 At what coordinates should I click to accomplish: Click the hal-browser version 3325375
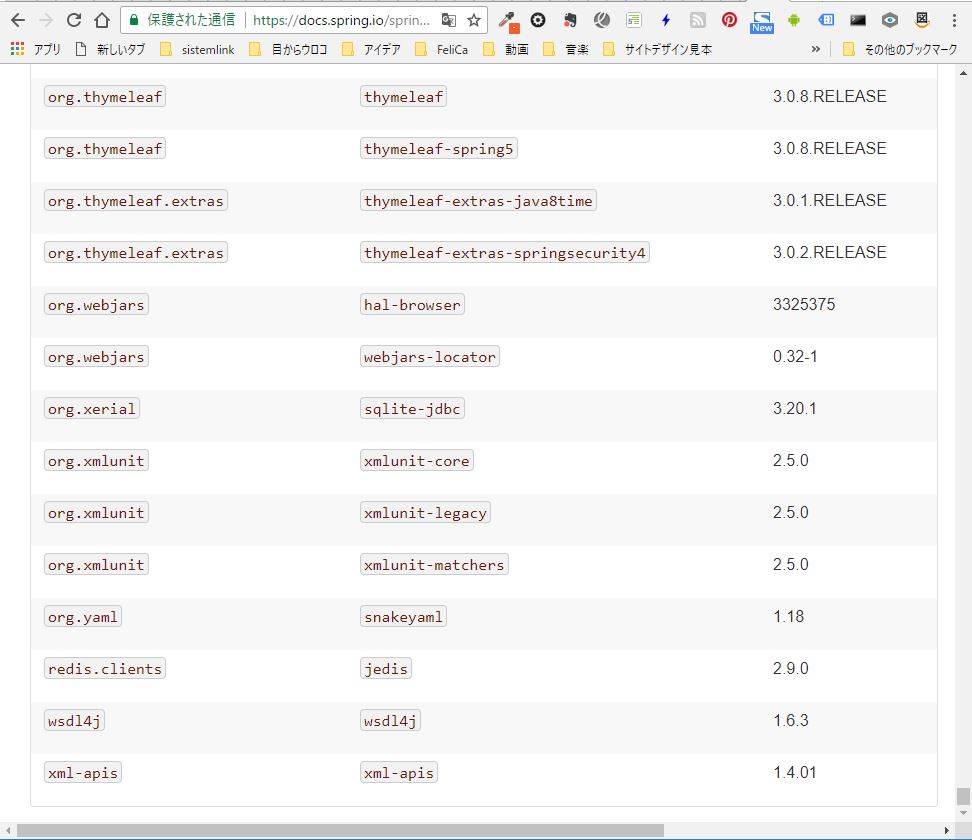804,304
